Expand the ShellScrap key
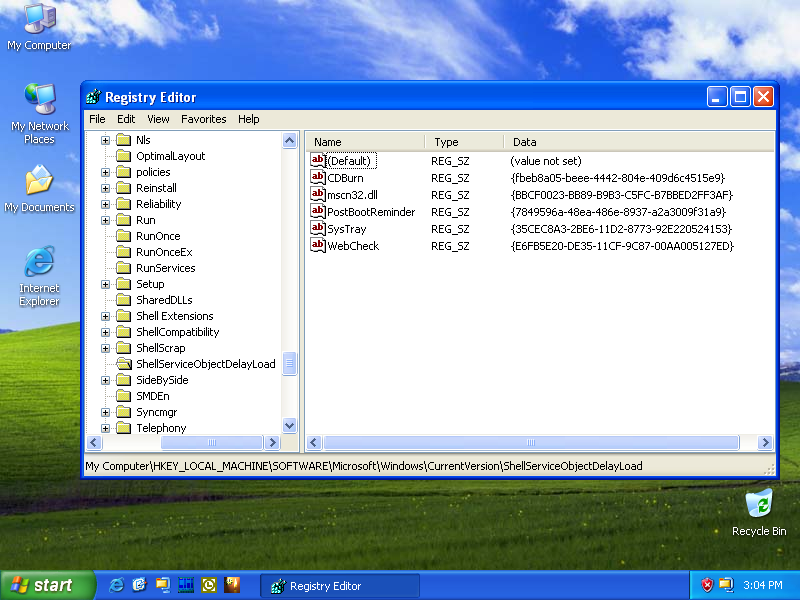800x600 pixels. click(x=105, y=348)
